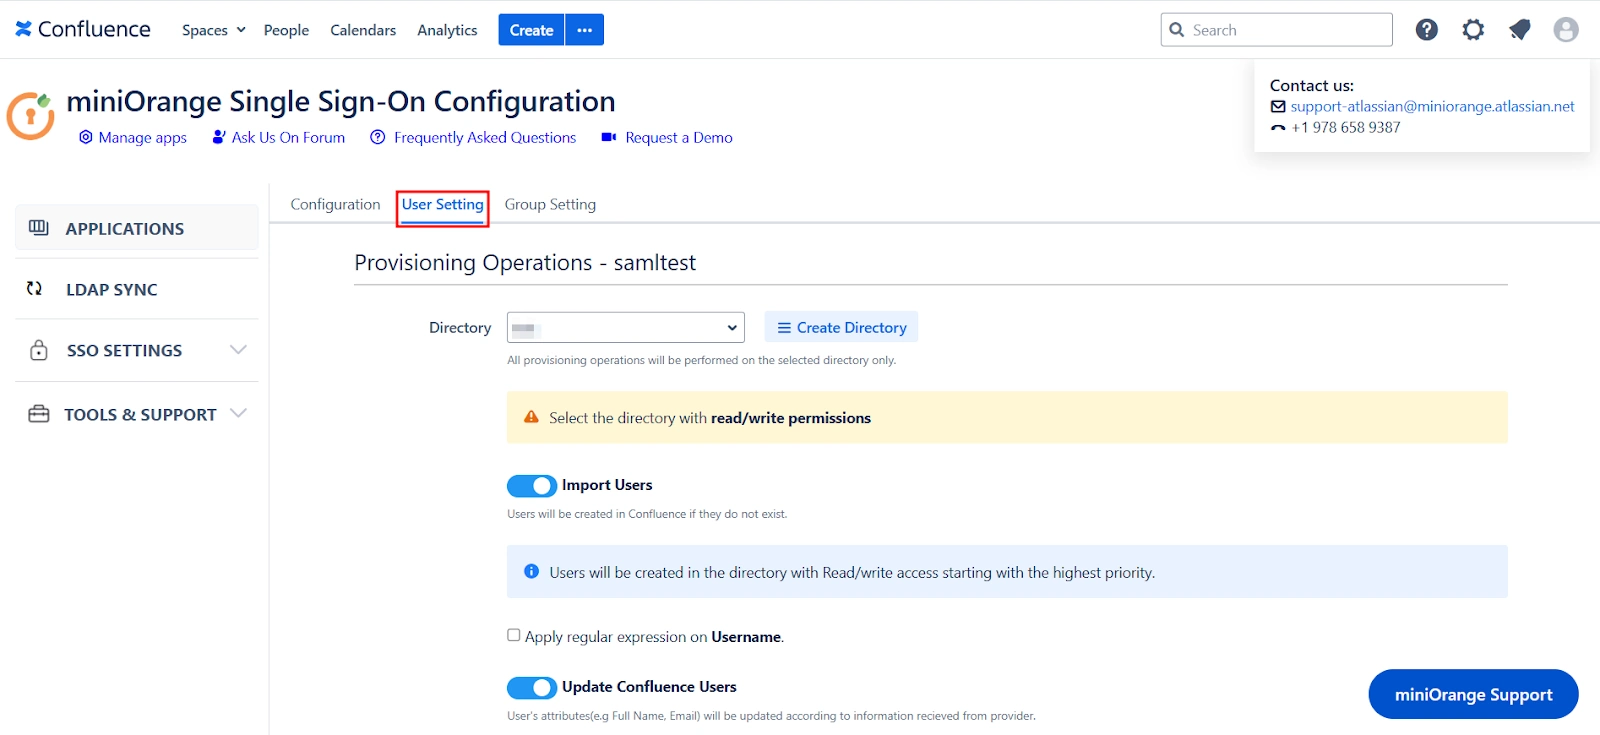Click the Applications panel icon in sidebar
This screenshot has width=1600, height=735.
(39, 228)
